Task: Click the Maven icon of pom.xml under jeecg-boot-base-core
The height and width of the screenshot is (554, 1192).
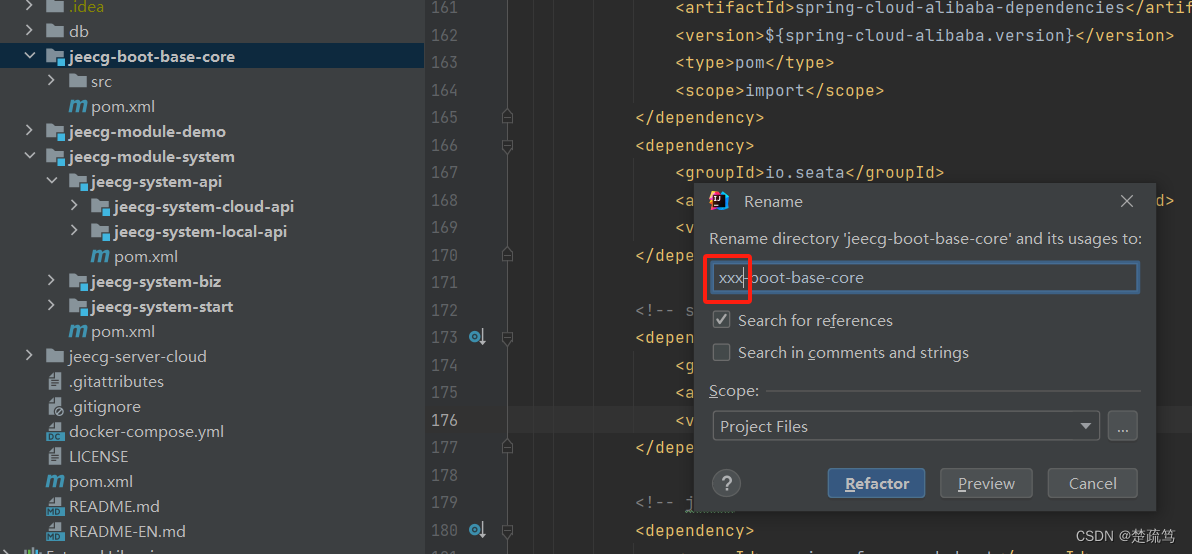Action: click(78, 106)
